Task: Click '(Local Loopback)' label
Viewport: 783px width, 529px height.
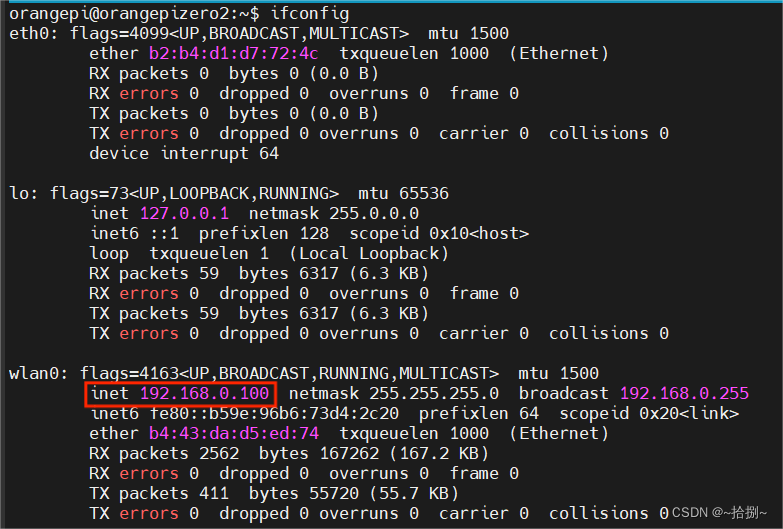Action: (369, 253)
